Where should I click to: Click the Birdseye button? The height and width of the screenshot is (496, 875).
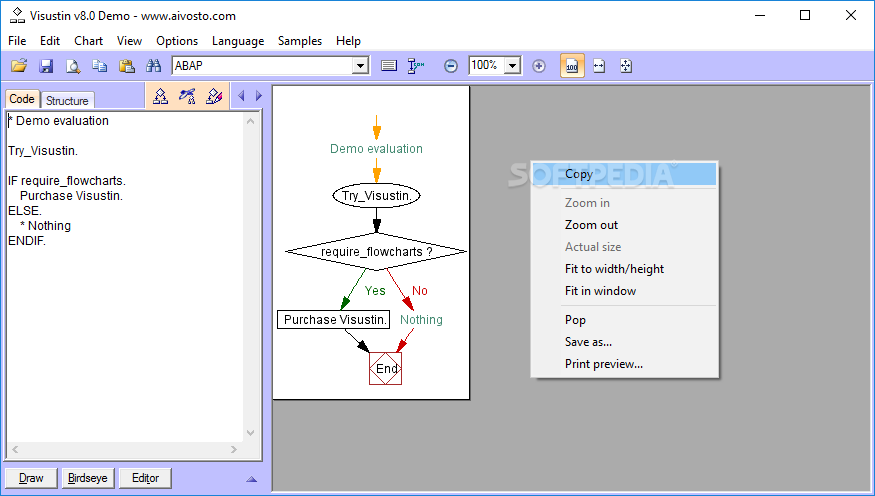tap(88, 478)
